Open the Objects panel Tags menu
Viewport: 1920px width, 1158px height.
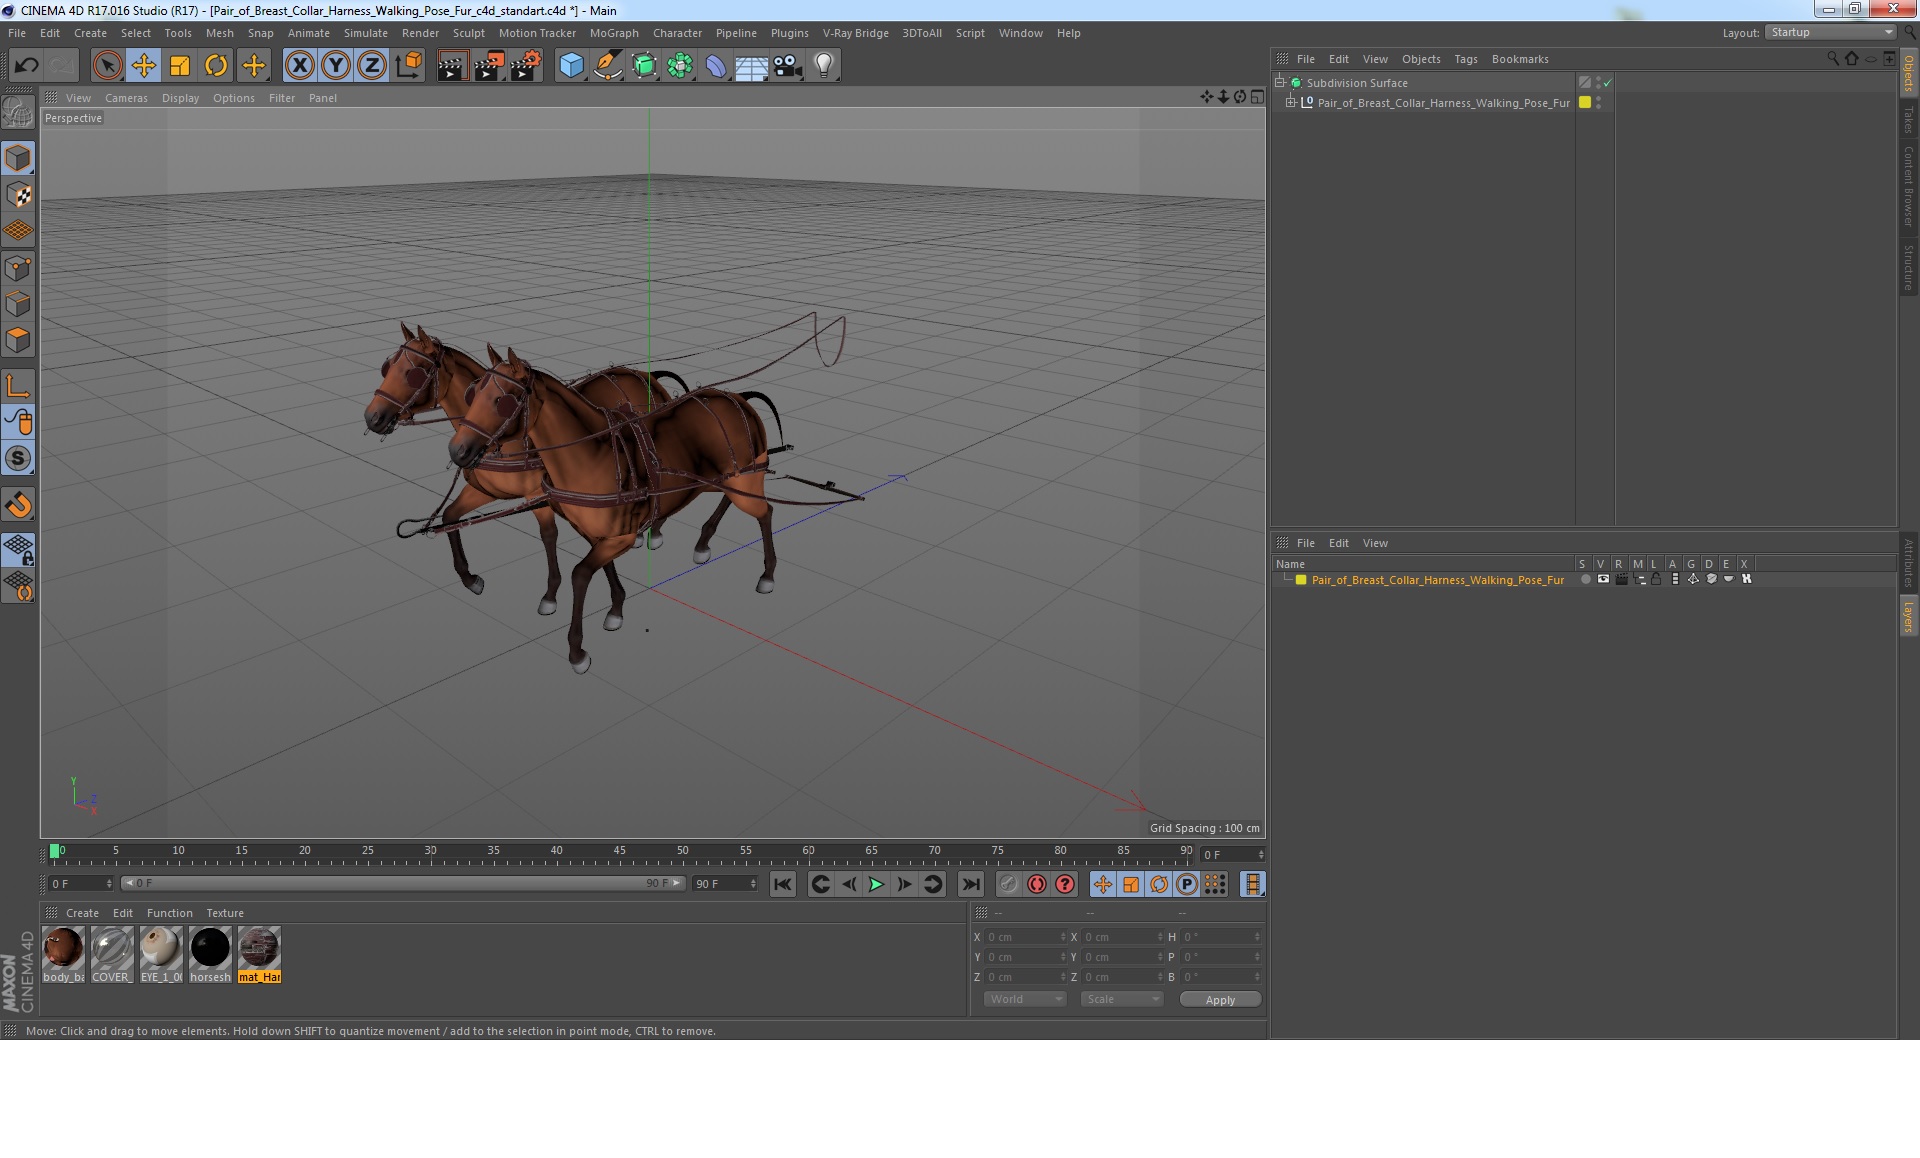click(x=1465, y=59)
